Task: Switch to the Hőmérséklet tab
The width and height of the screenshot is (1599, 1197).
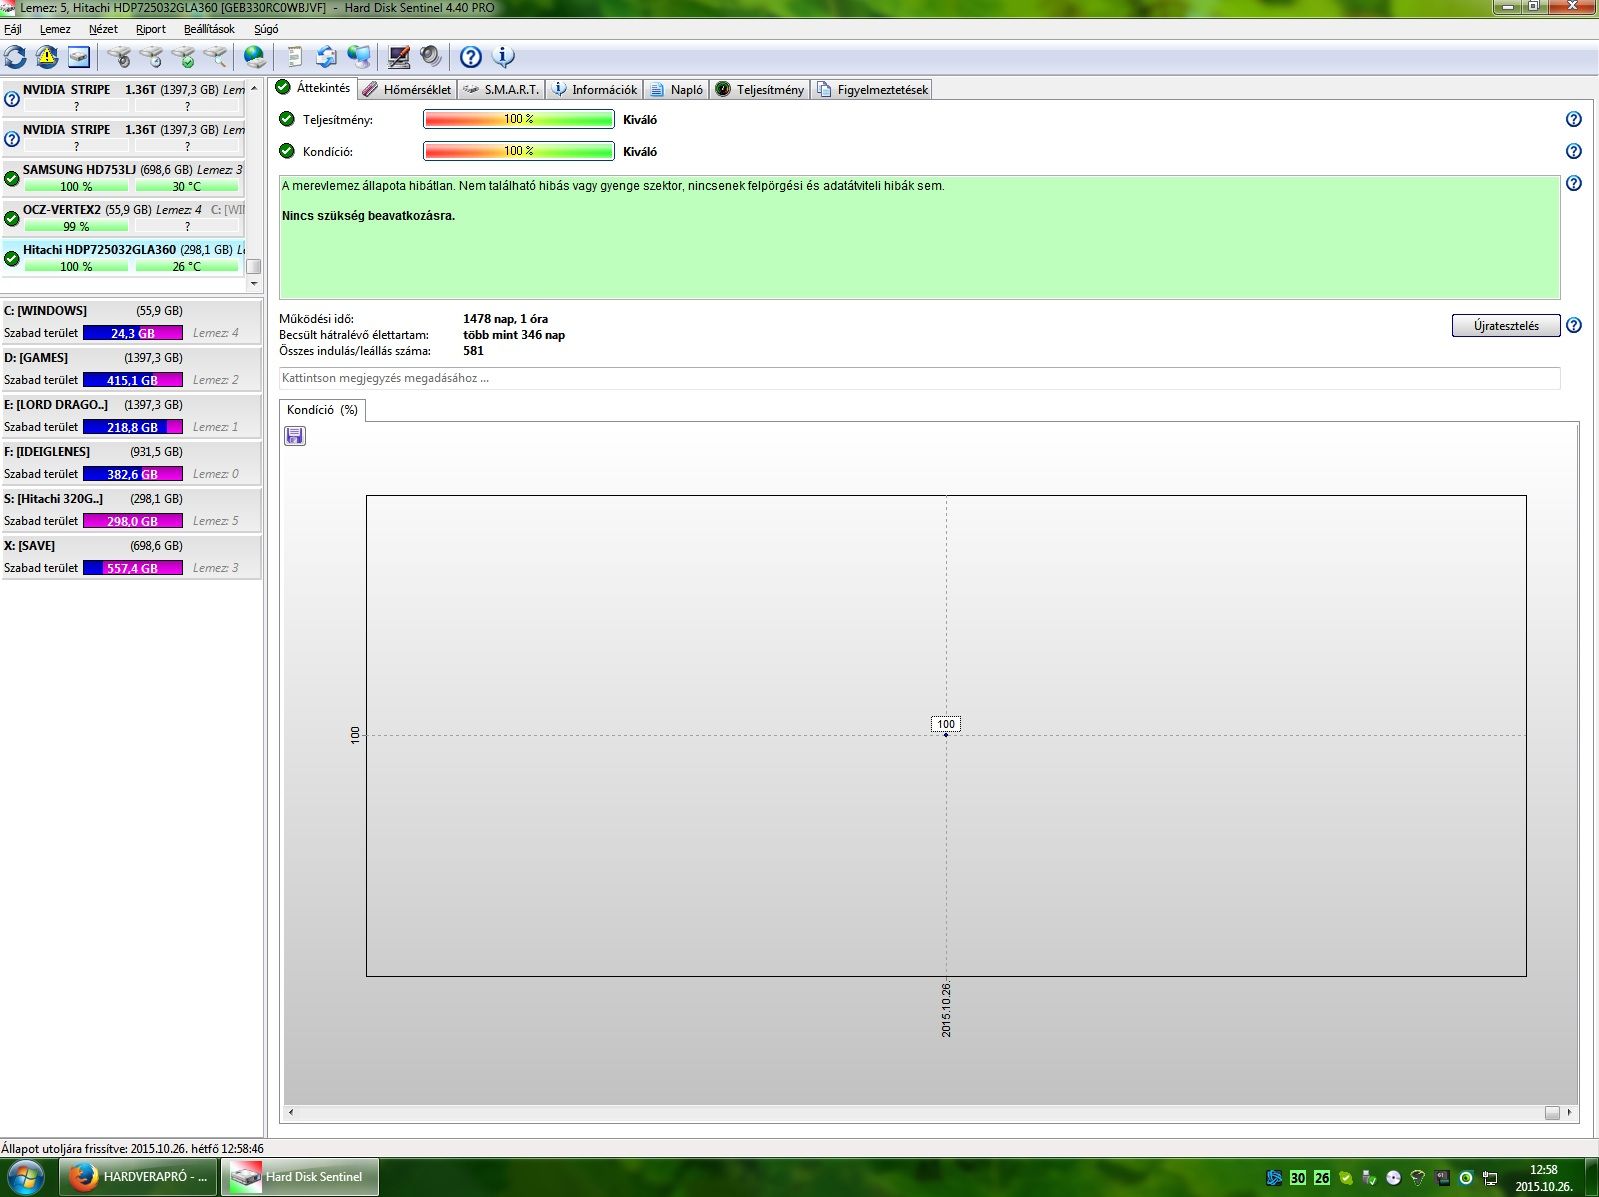Action: tap(407, 89)
